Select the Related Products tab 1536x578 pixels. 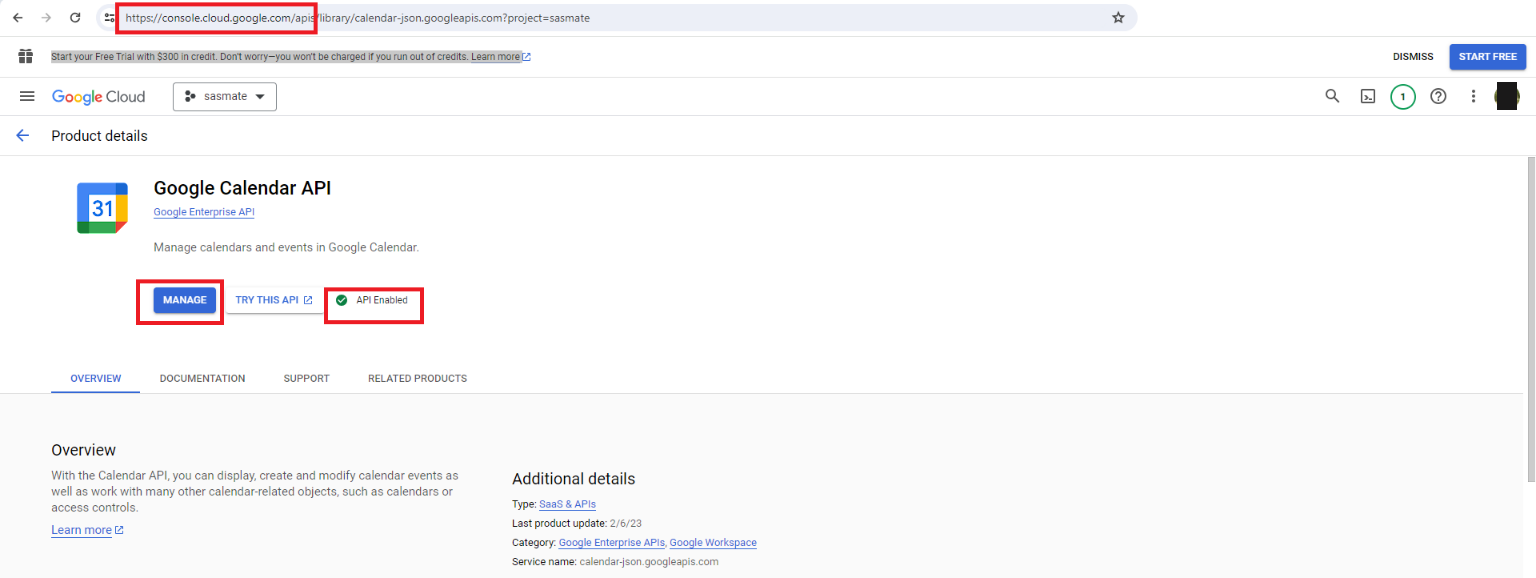[417, 379]
